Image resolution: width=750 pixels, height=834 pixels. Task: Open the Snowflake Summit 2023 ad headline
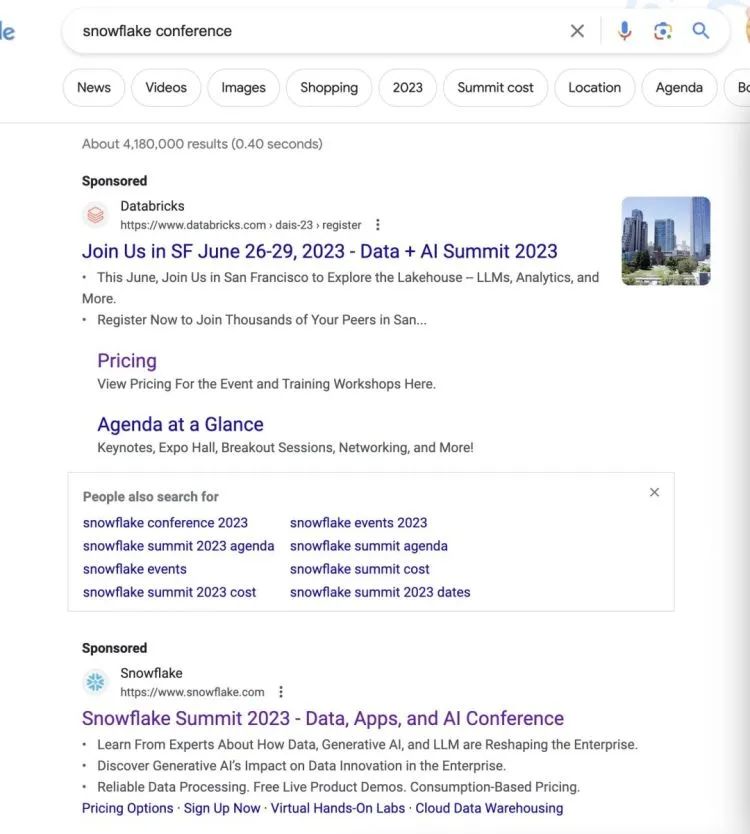tap(323, 718)
